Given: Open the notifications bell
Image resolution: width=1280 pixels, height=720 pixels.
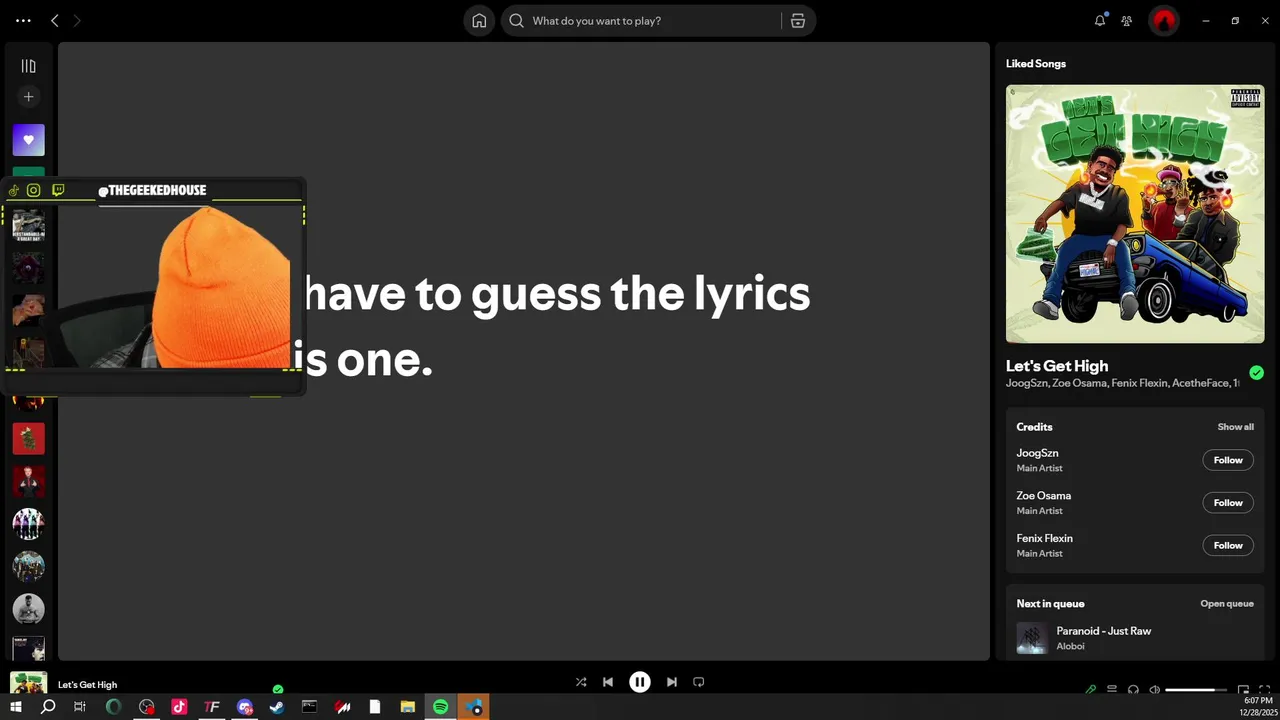Looking at the screenshot, I should click(x=1100, y=20).
